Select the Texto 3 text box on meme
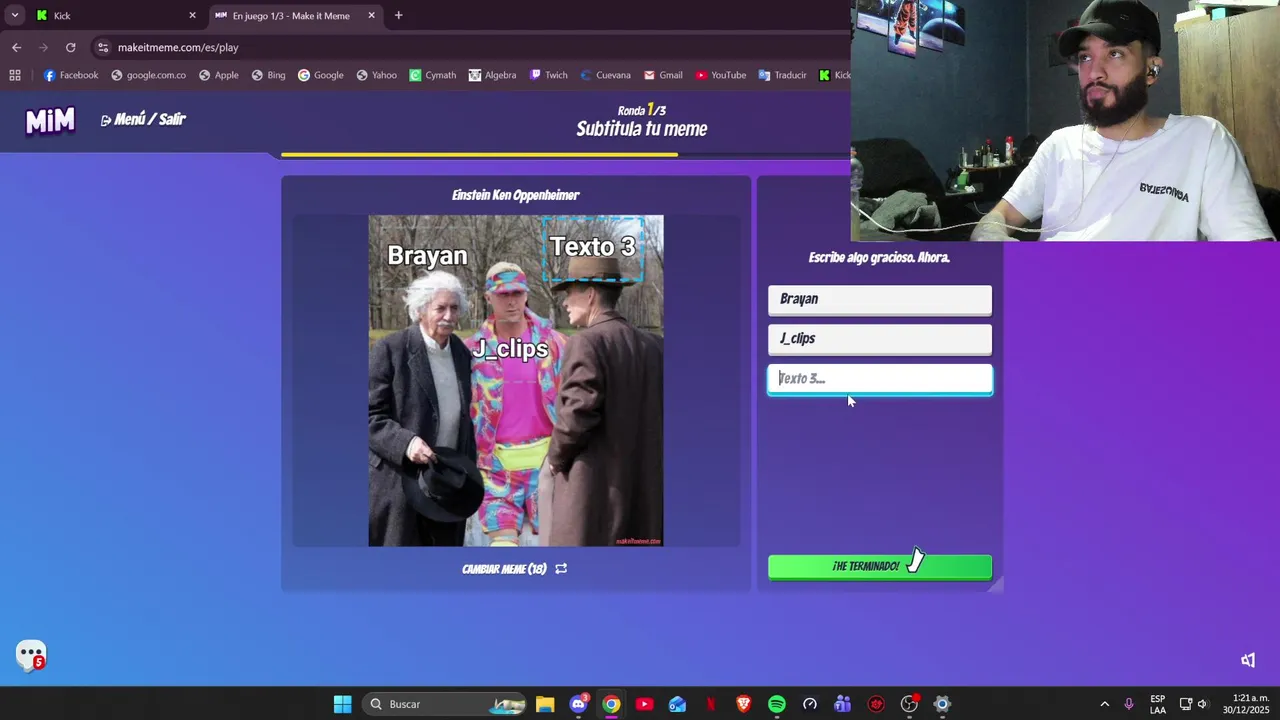The height and width of the screenshot is (720, 1280). pyautogui.click(x=592, y=247)
